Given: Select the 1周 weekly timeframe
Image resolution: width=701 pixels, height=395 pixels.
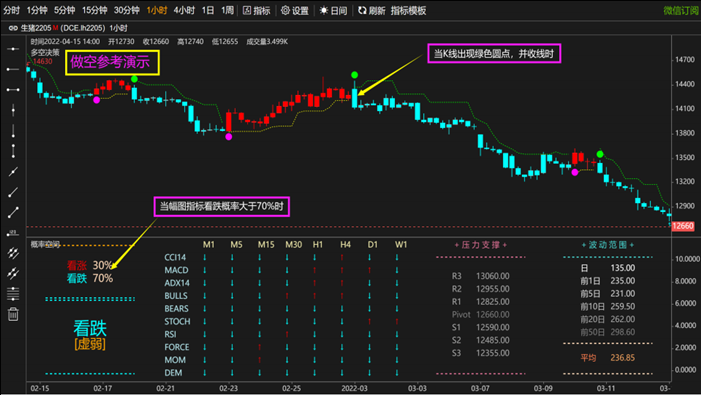Looking at the screenshot, I should tap(227, 10).
